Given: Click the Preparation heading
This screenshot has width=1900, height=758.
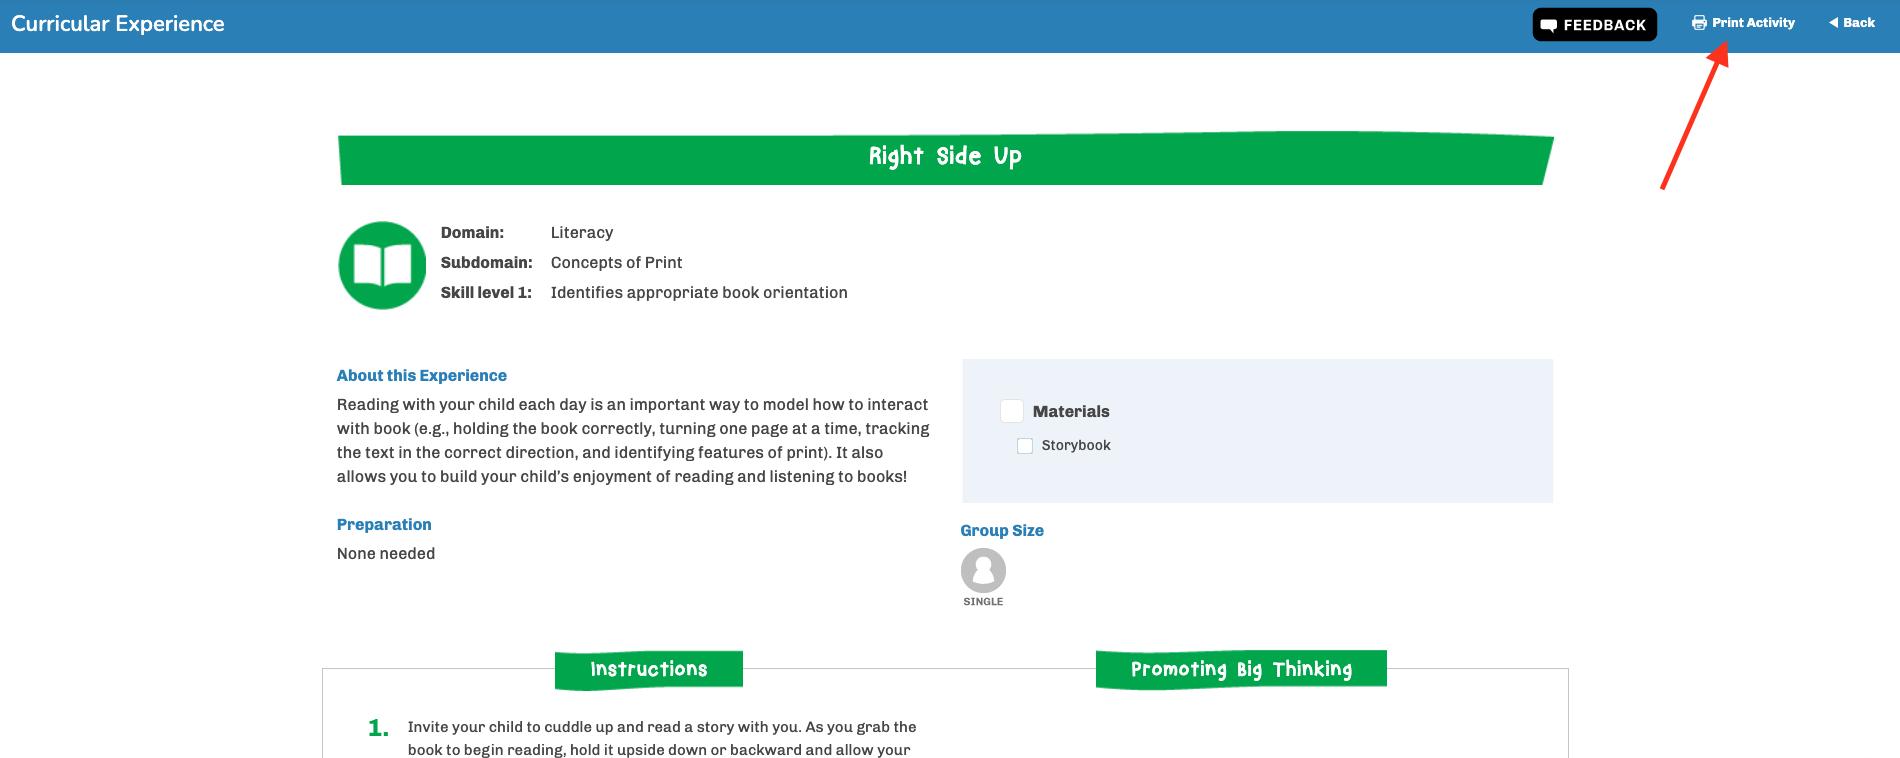Looking at the screenshot, I should [384, 525].
